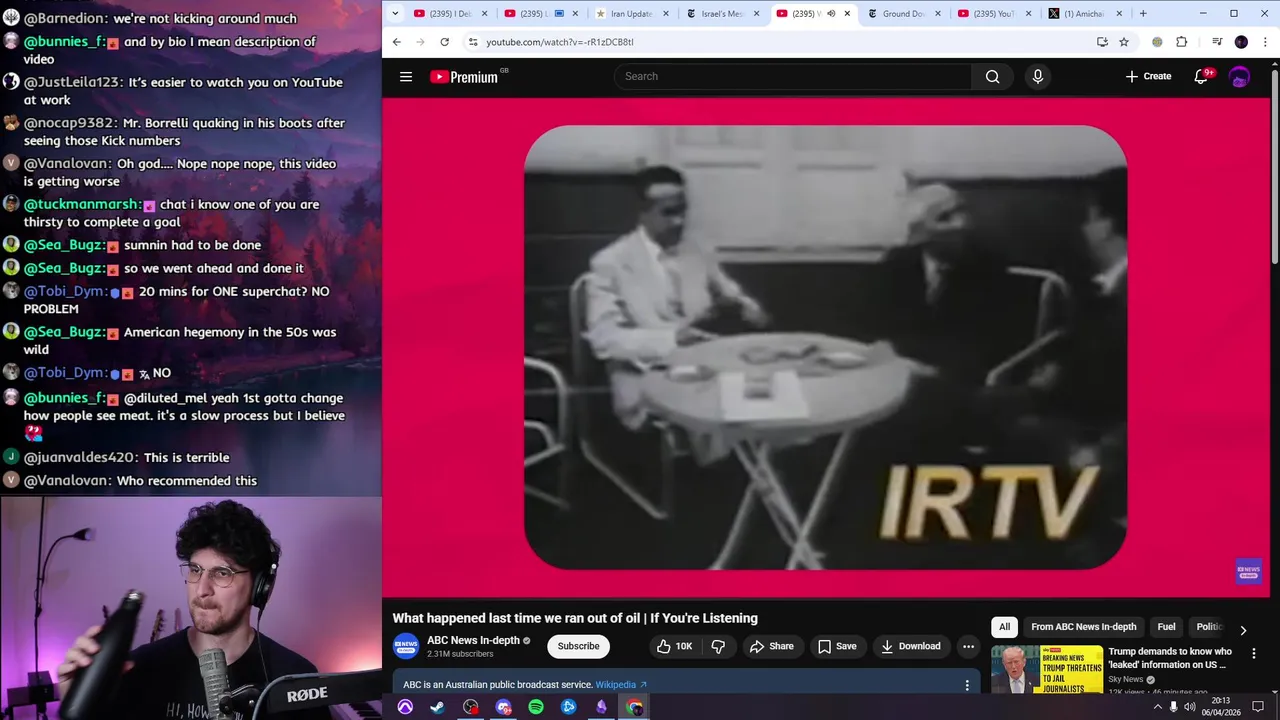
Task: Show more filter chips with right arrow
Action: pos(1243,630)
